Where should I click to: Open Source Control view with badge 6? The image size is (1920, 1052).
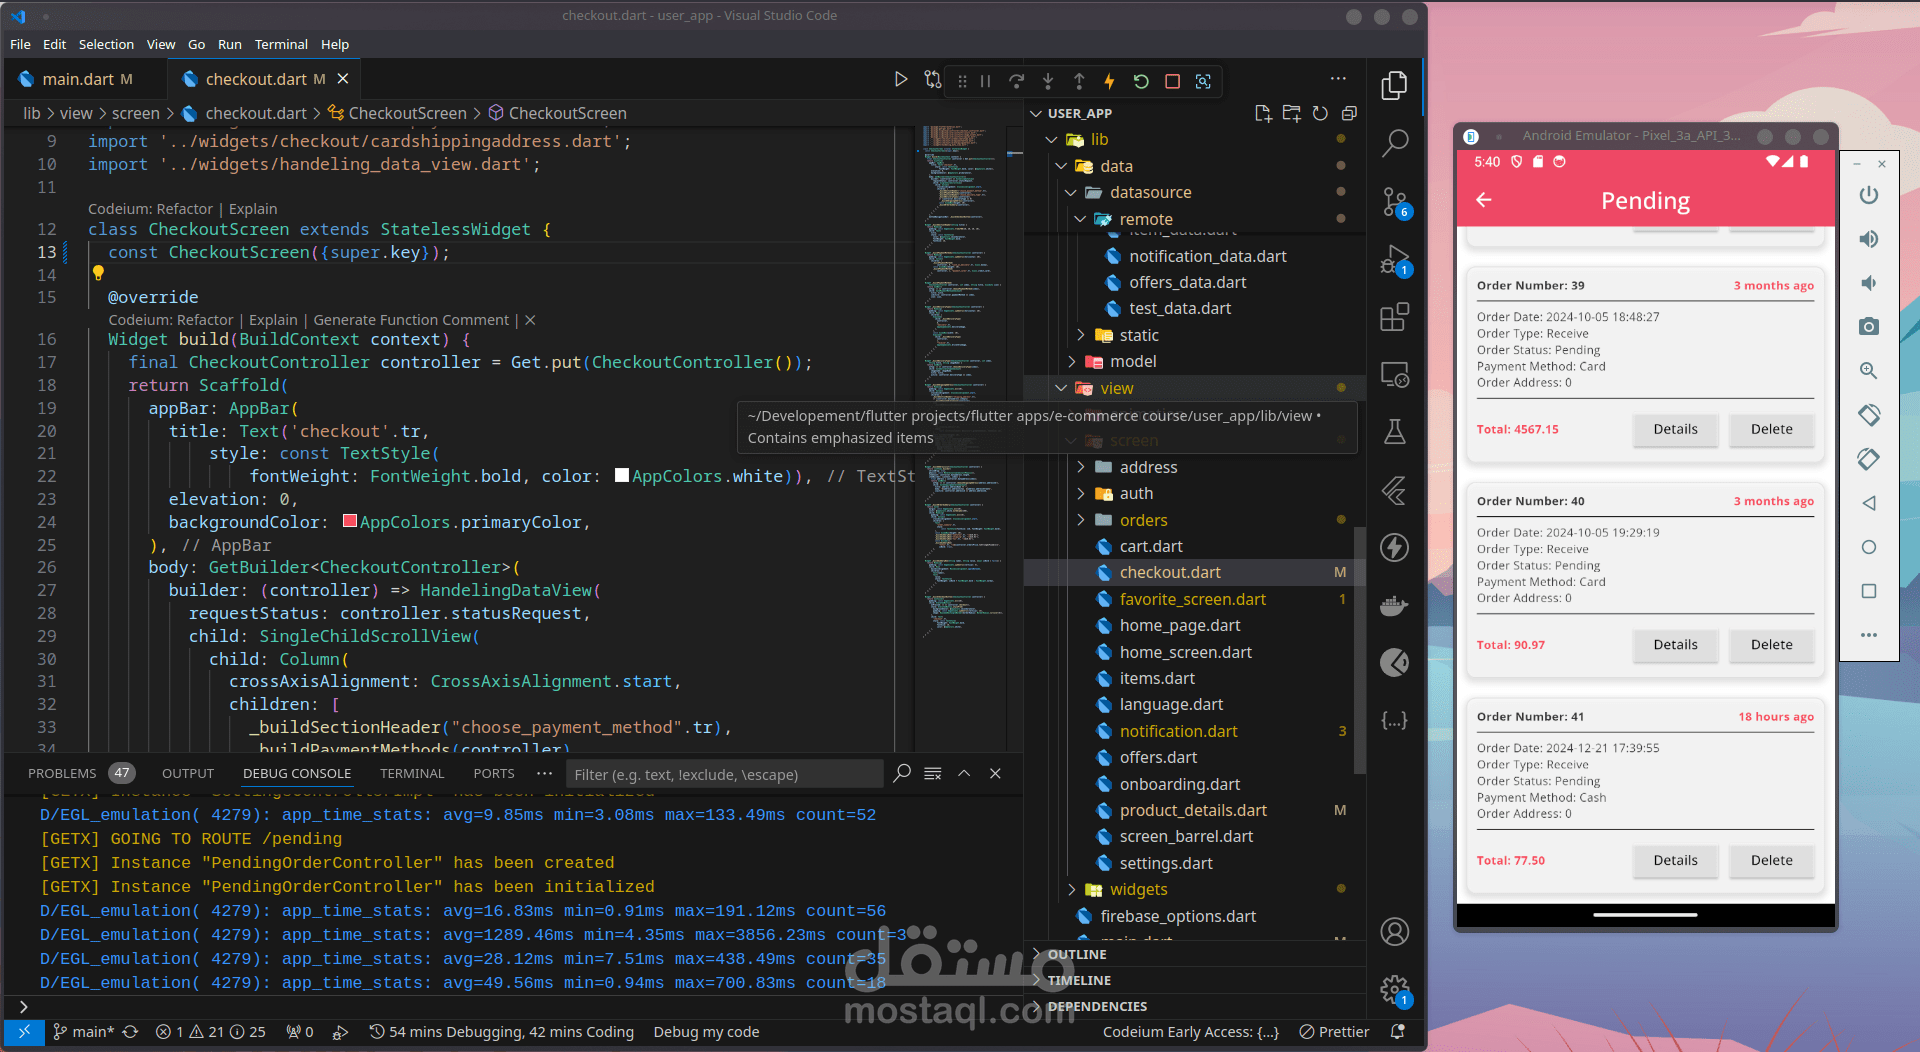[x=1394, y=202]
